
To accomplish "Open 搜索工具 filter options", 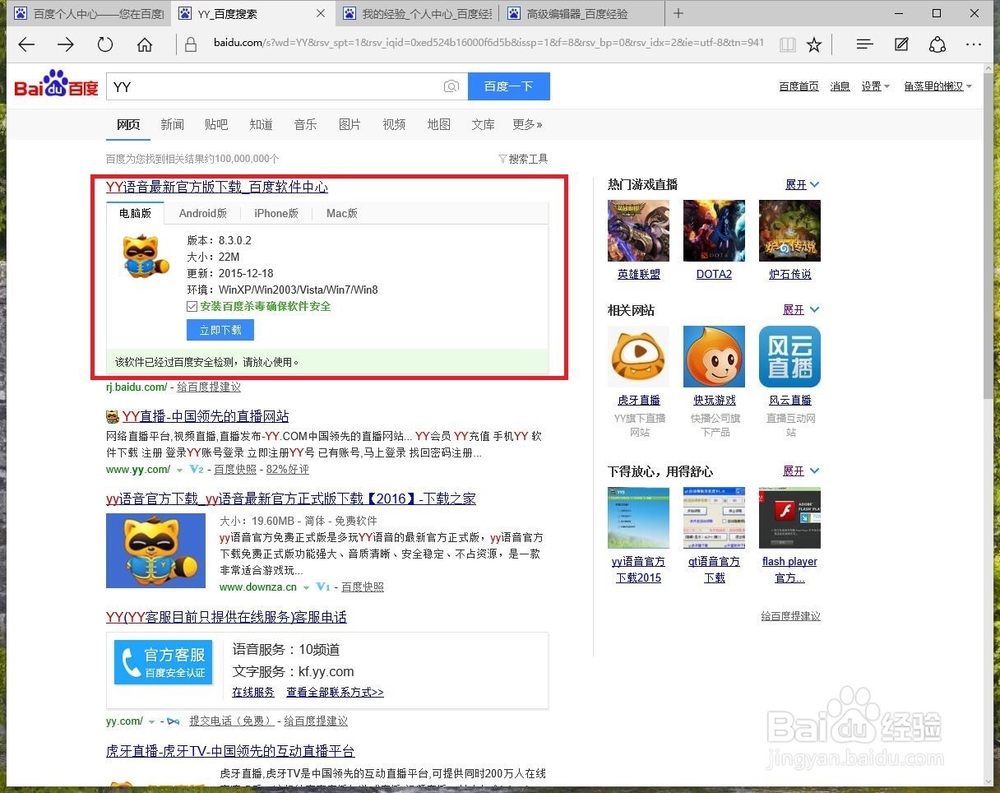I will click(523, 159).
